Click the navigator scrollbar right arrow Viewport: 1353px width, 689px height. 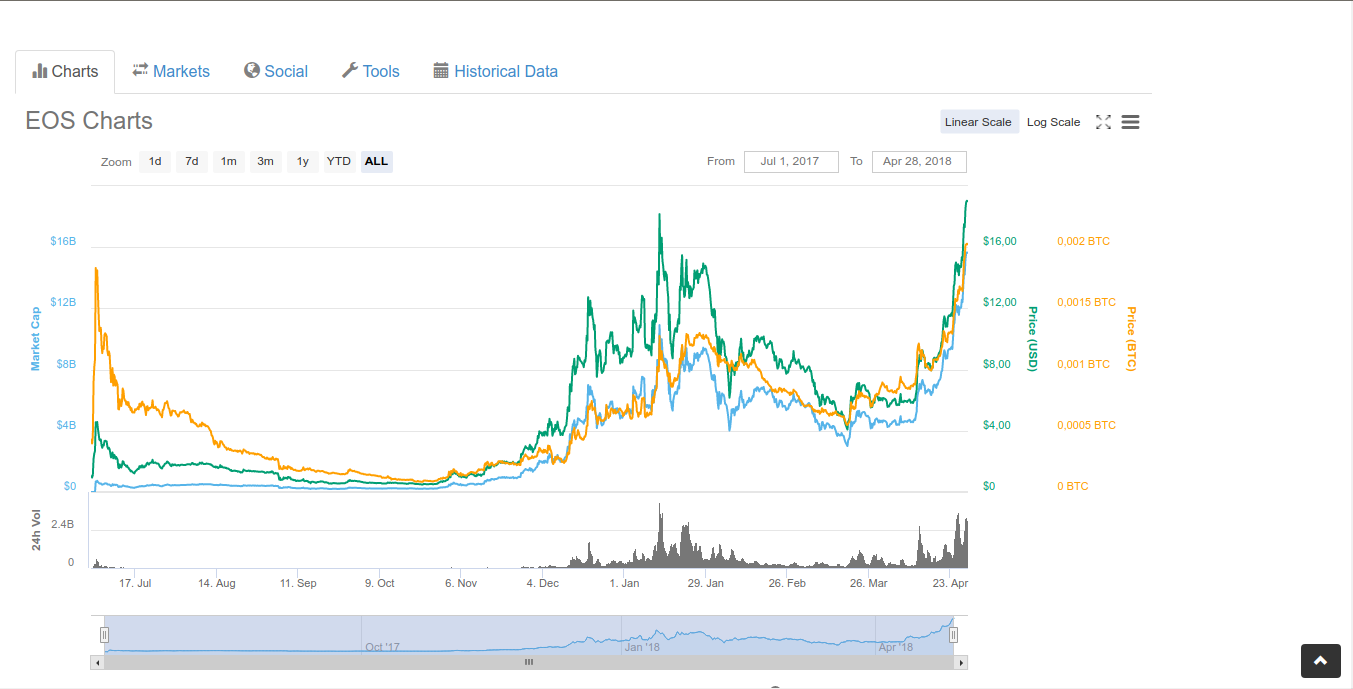[961, 662]
